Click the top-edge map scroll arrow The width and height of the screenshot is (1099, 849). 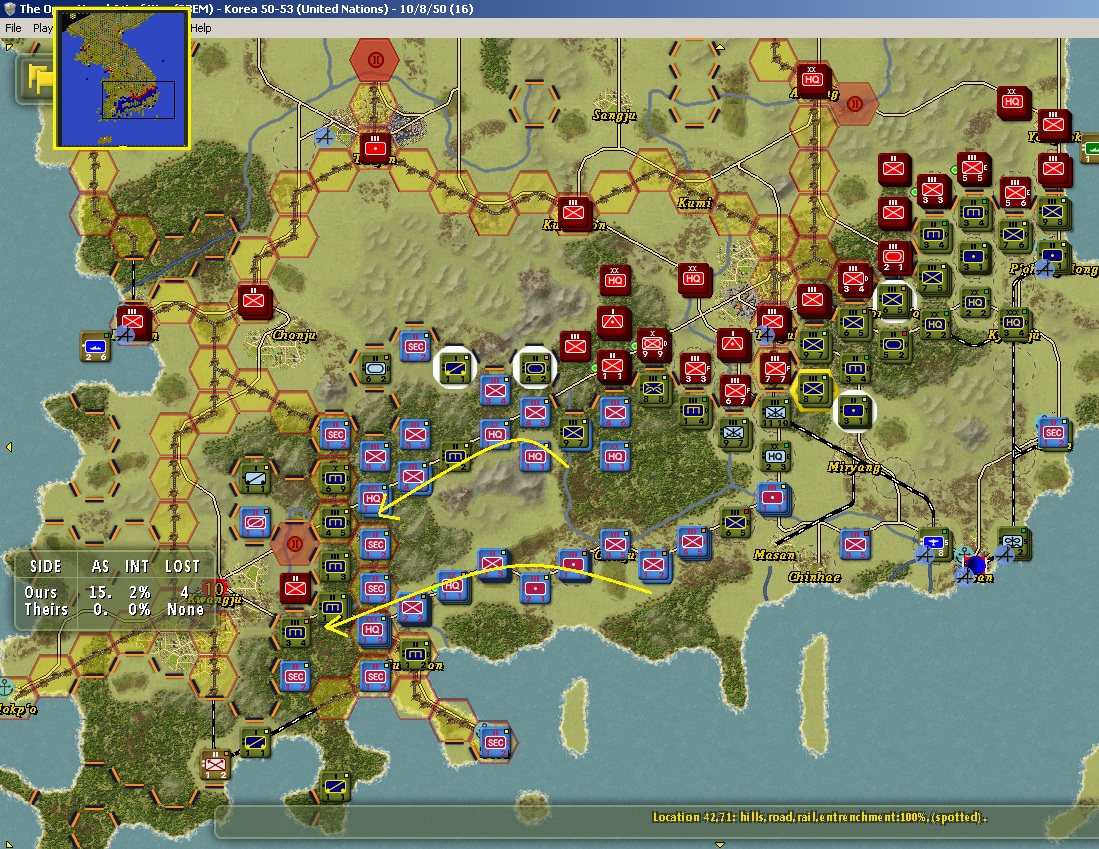coord(719,48)
